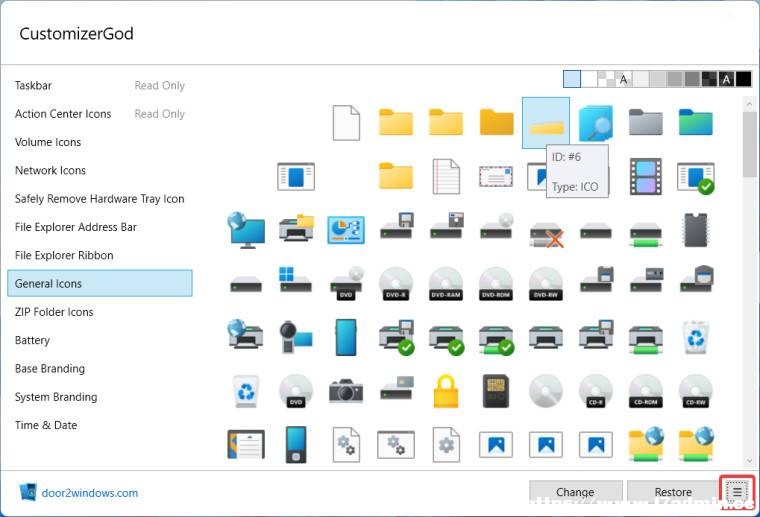Choose the yellow padlock icon
Screen dimensions: 760x517
click(446, 392)
